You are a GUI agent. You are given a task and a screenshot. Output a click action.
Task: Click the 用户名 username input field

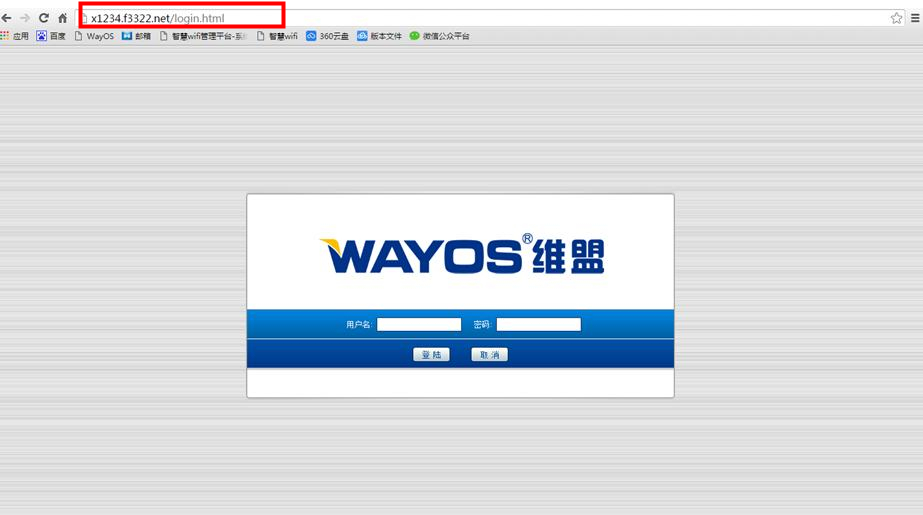(x=419, y=324)
